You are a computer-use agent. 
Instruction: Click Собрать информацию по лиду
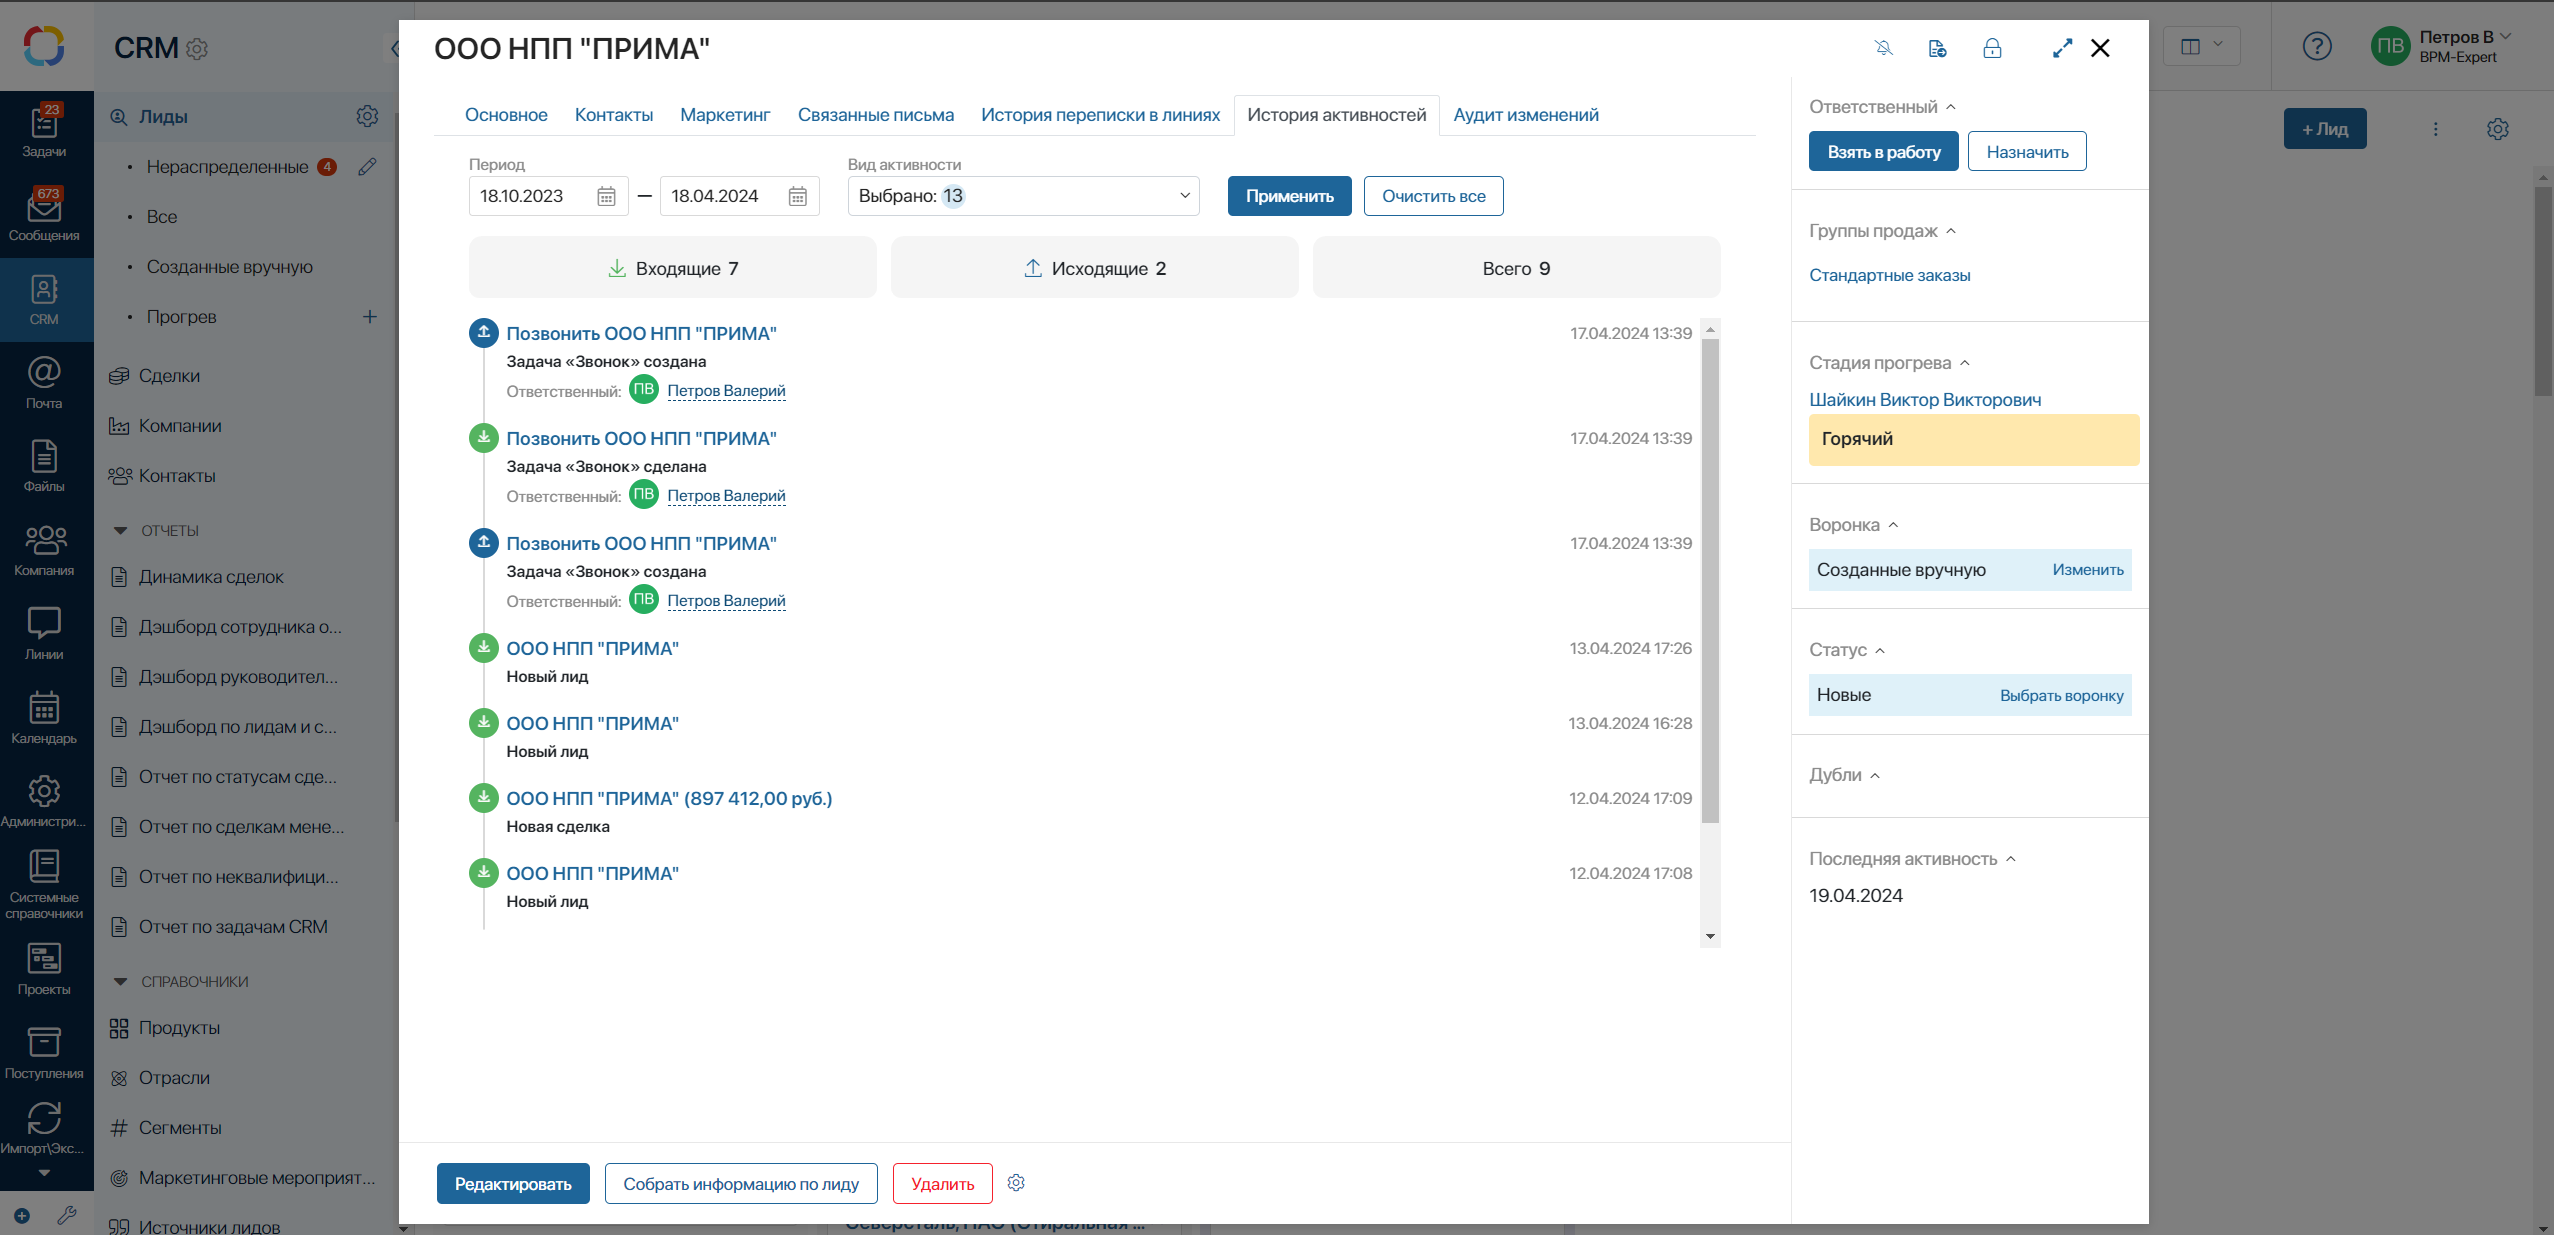(x=741, y=1184)
